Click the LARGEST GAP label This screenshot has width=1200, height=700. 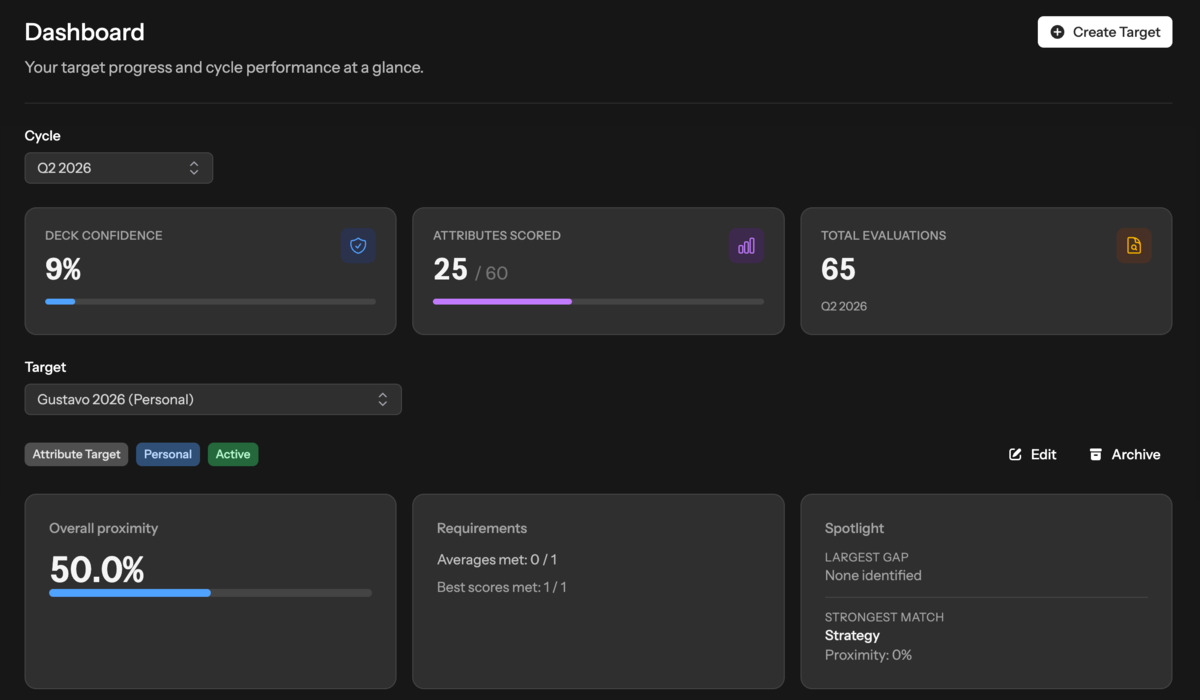point(867,557)
